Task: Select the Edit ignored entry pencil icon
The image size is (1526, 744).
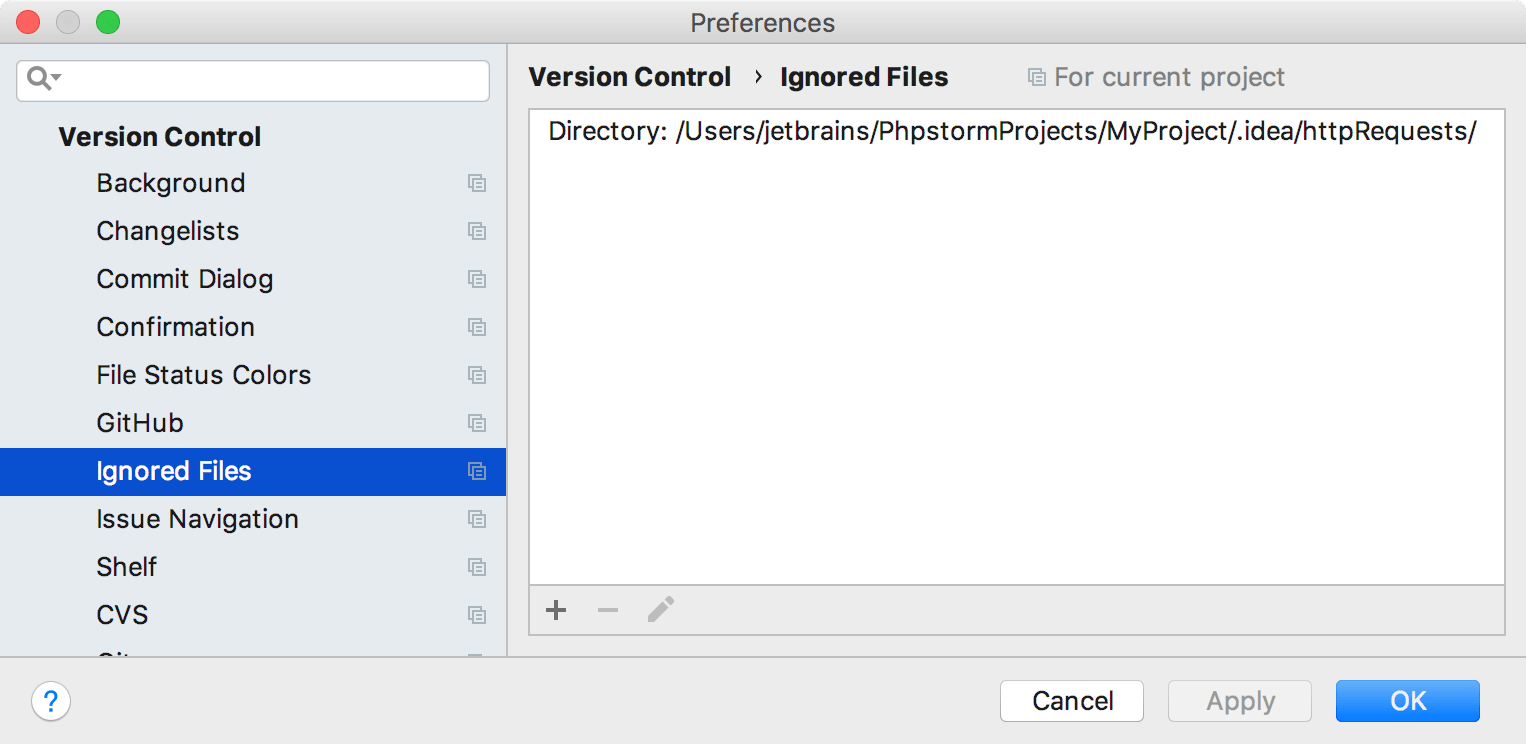Action: (660, 610)
